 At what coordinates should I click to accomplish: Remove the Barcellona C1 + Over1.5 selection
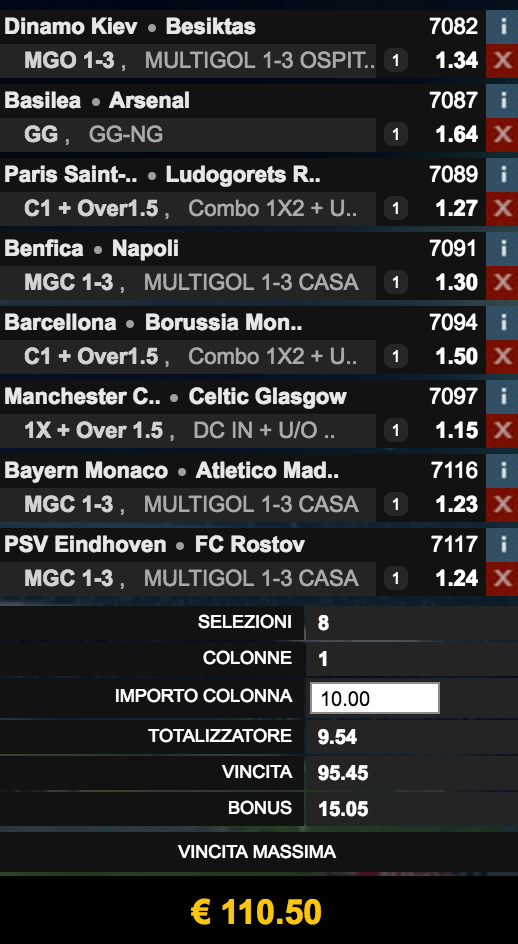coord(502,357)
